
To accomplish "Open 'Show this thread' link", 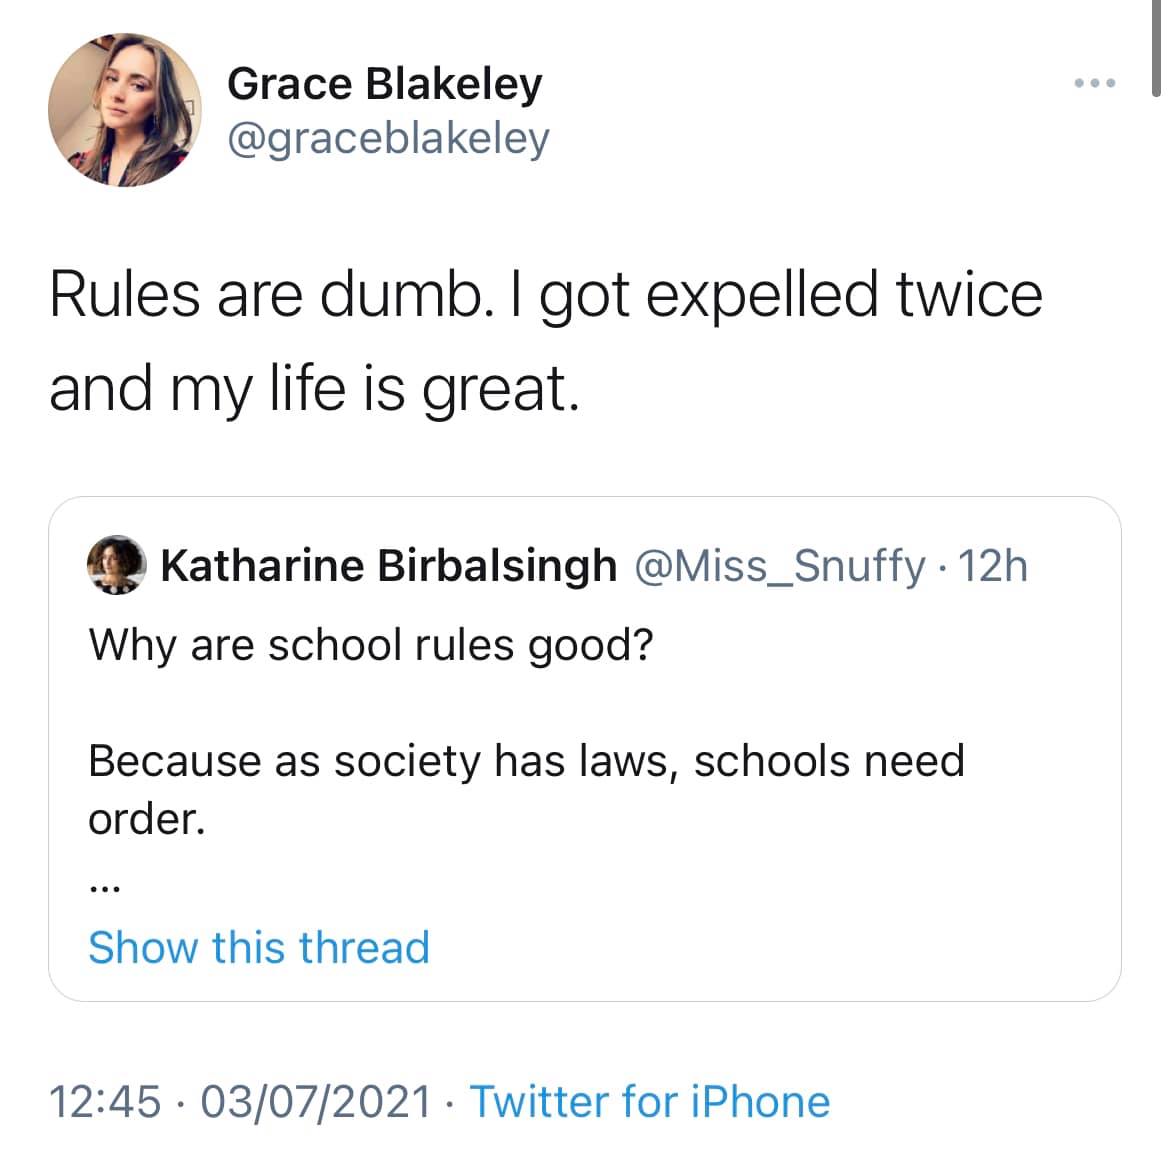I will (x=258, y=946).
